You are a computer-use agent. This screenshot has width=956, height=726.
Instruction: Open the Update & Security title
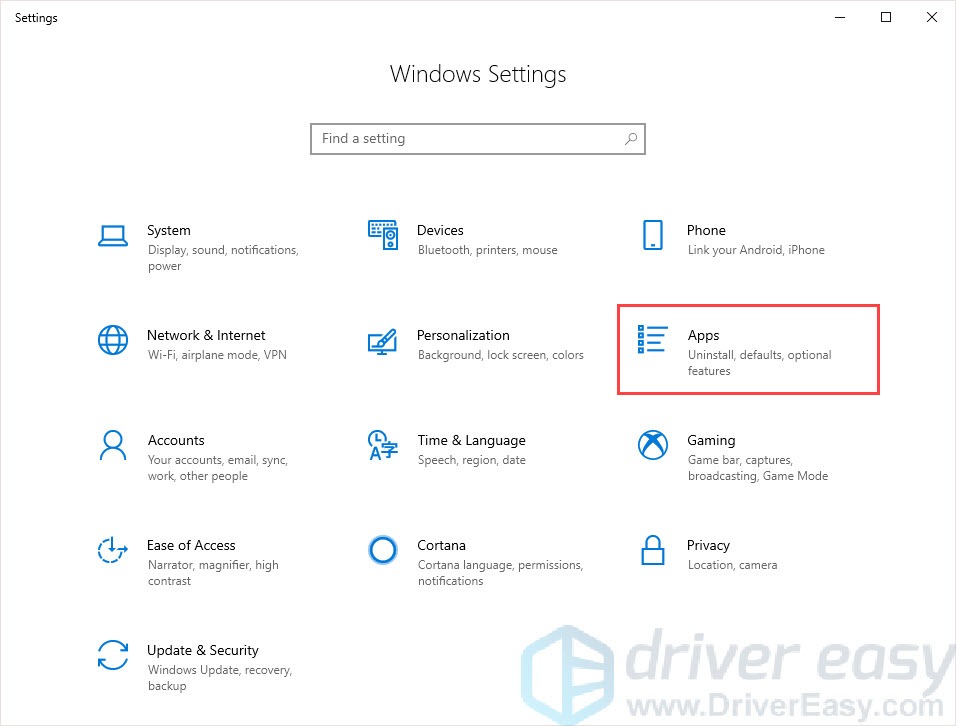(203, 650)
